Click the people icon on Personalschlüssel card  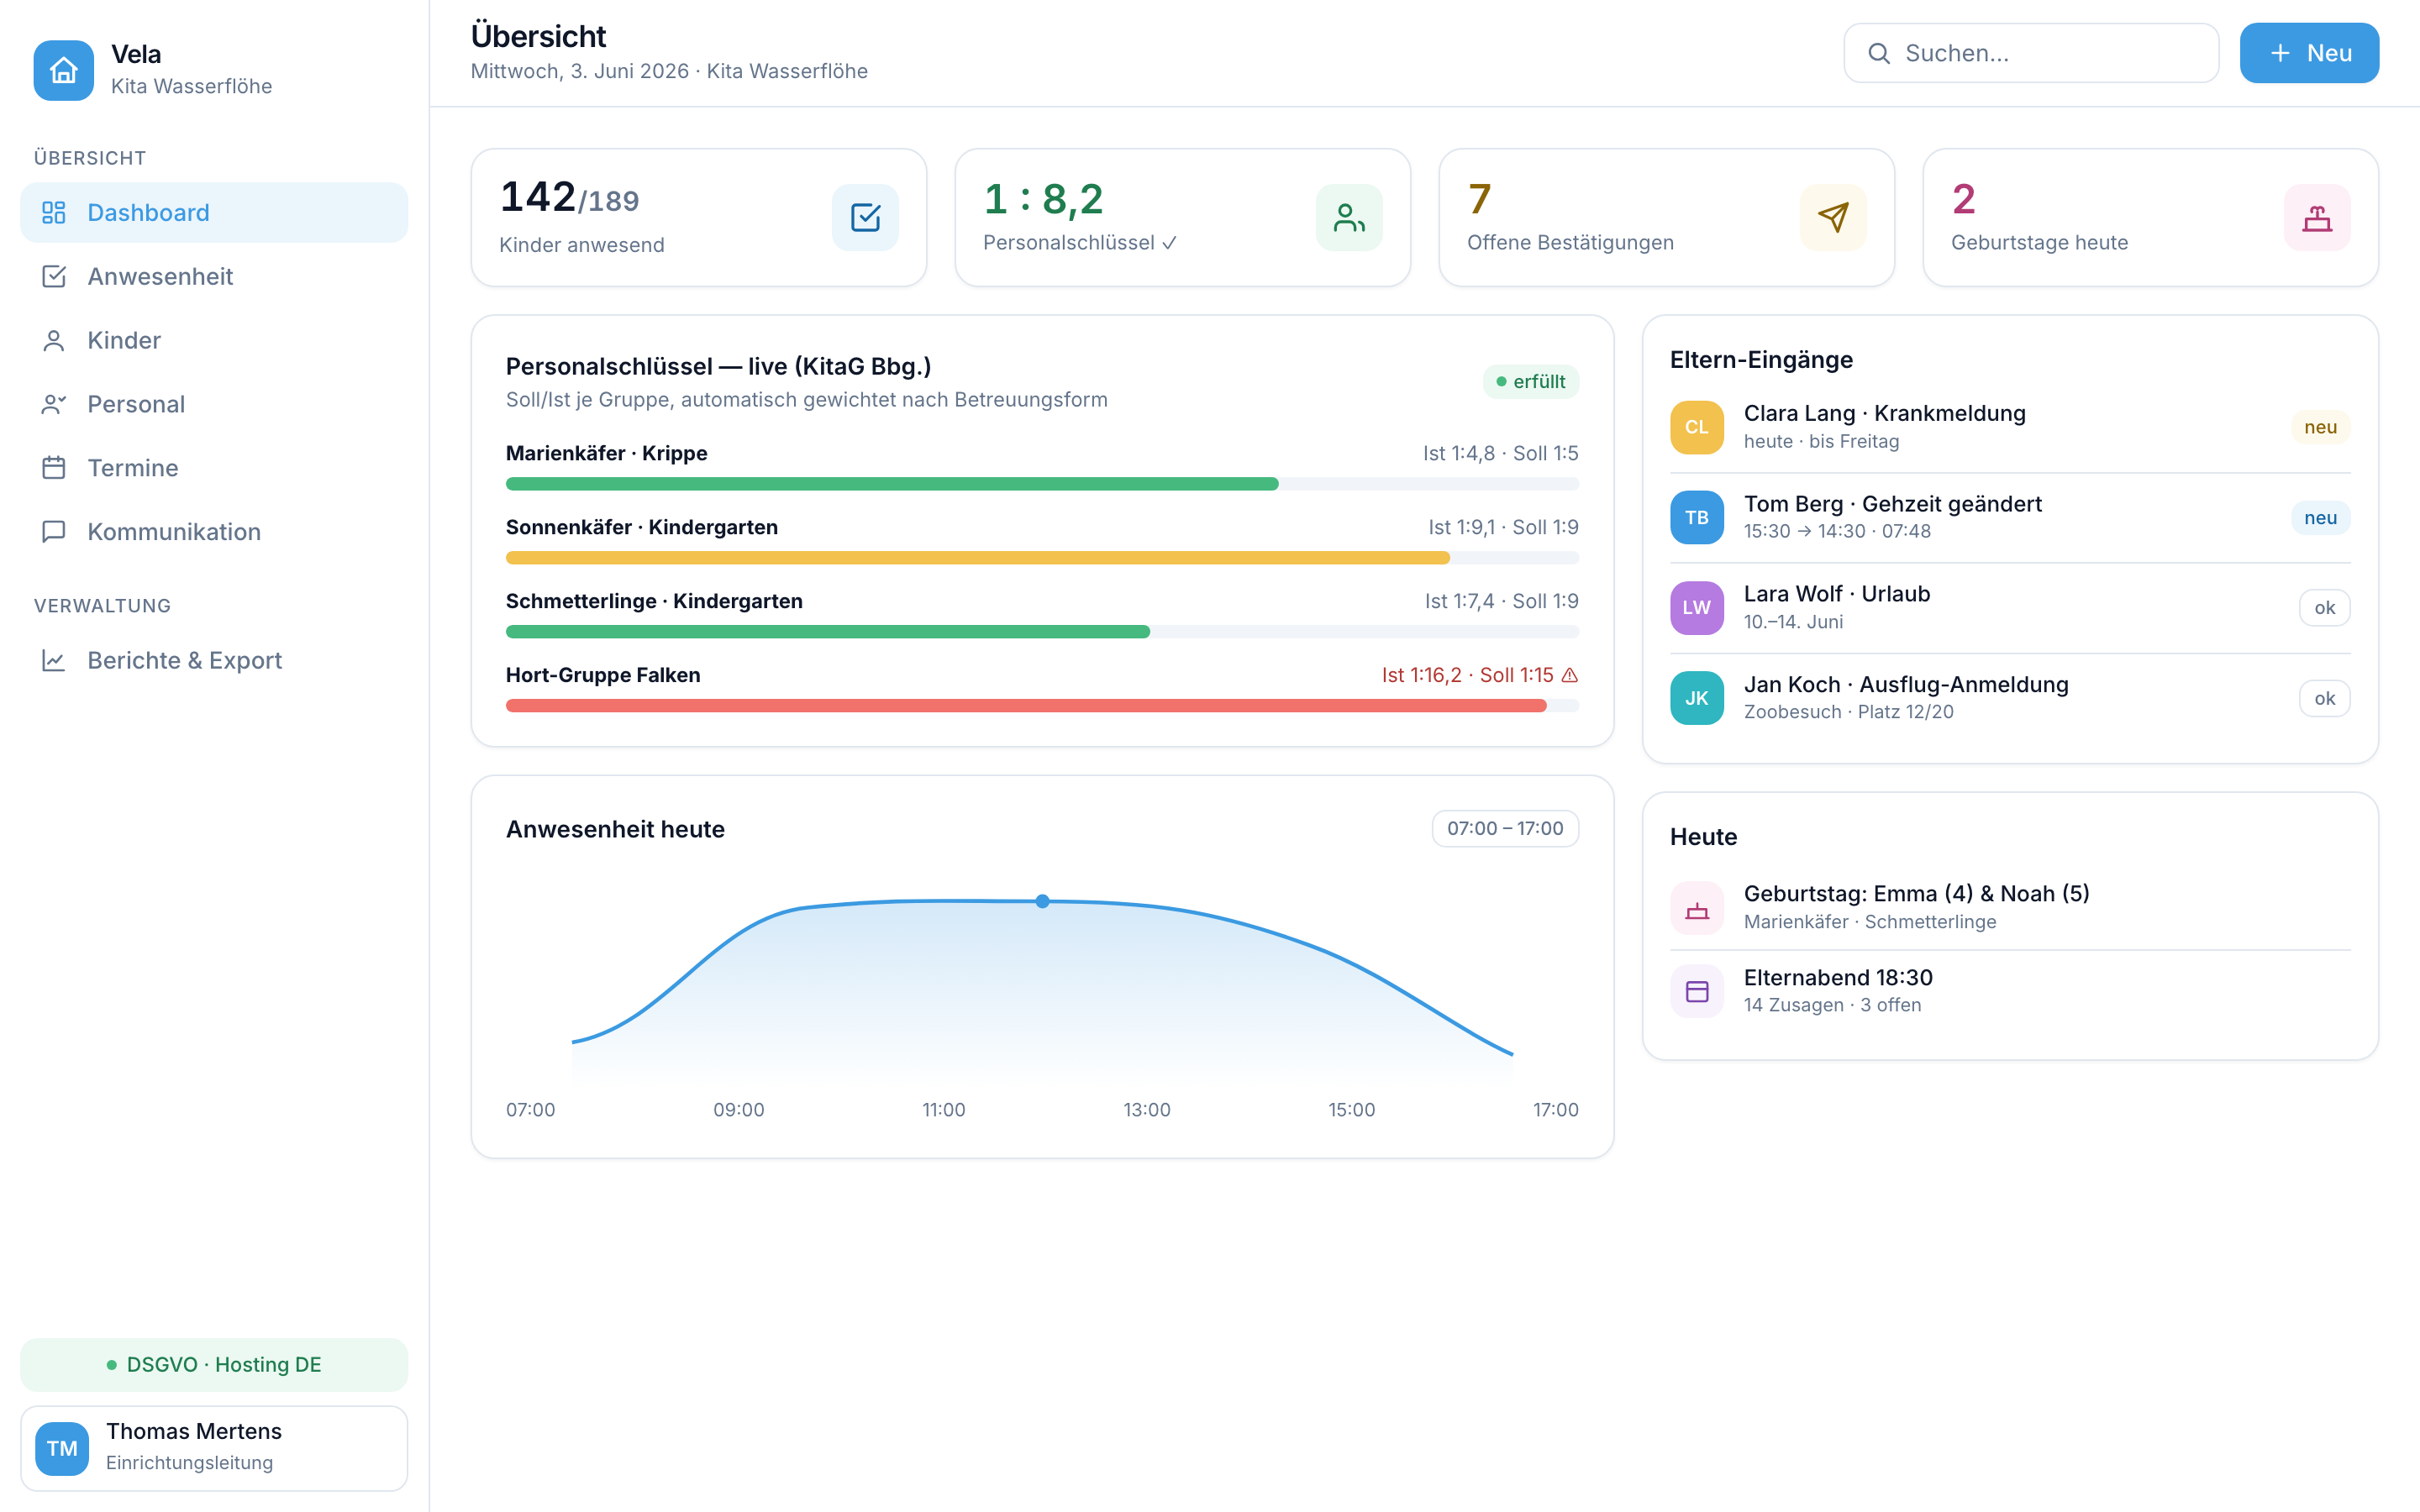click(1349, 217)
